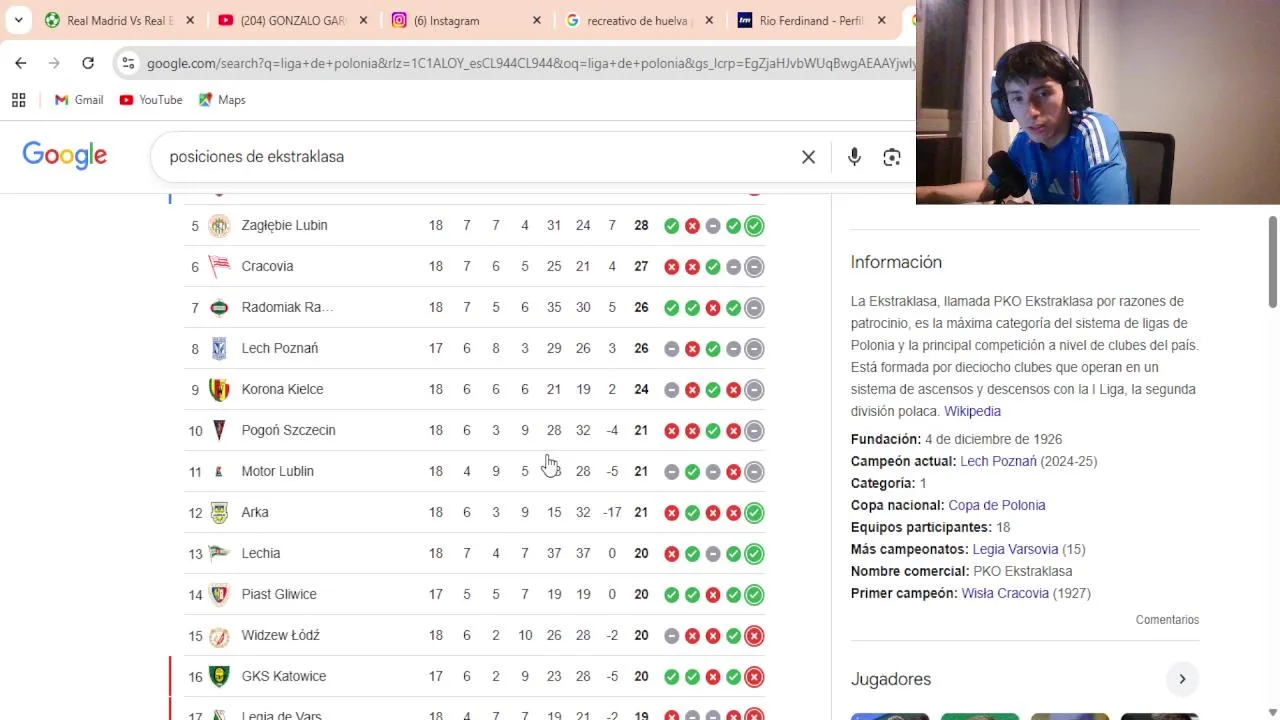
Task: Open the Apps grid in bookmarks bar
Action: click(x=18, y=100)
